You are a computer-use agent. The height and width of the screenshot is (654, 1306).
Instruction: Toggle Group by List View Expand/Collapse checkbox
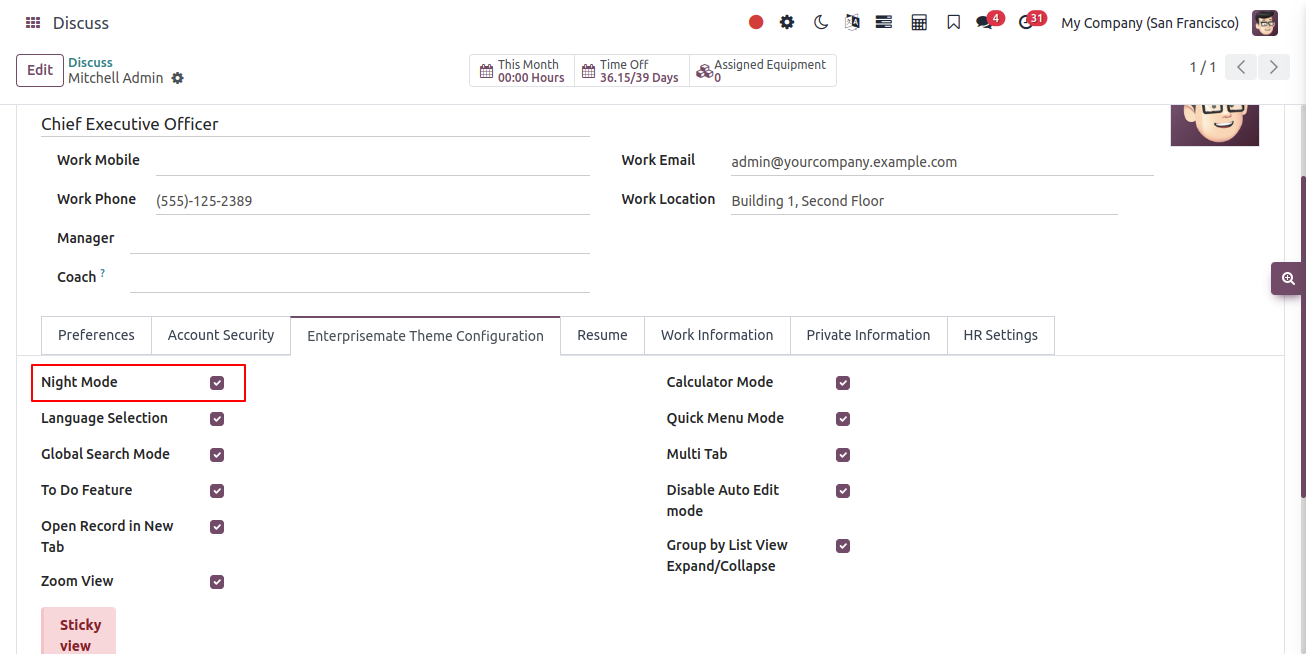click(843, 546)
